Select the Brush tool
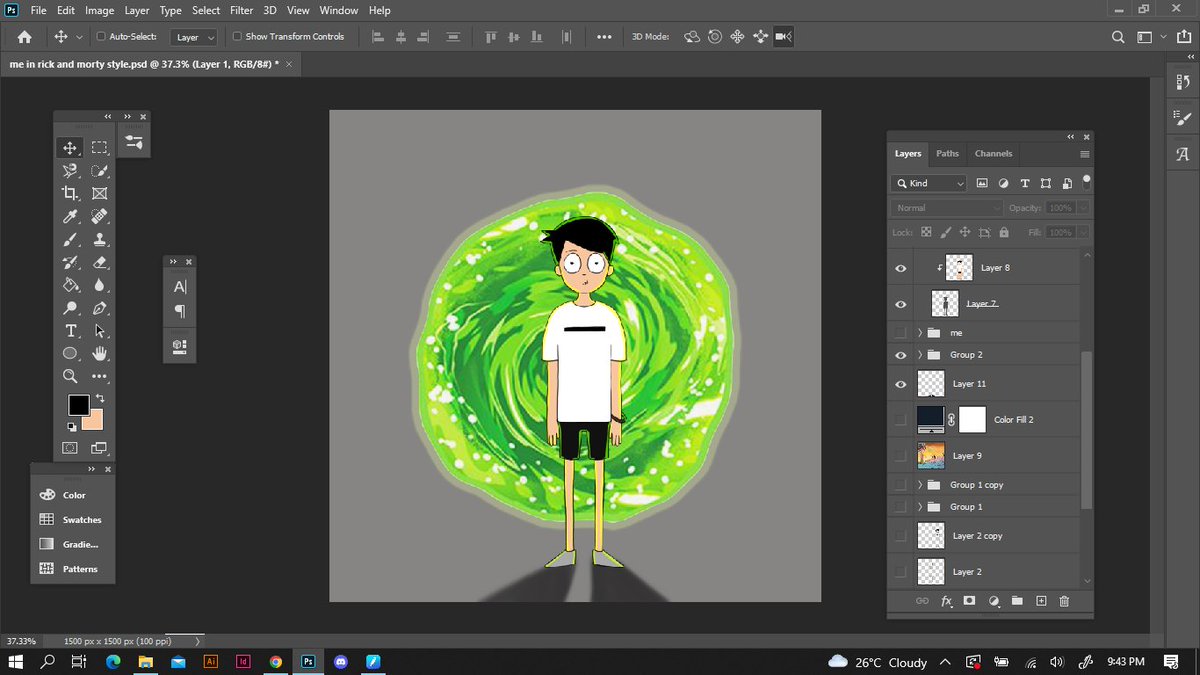 (x=70, y=240)
